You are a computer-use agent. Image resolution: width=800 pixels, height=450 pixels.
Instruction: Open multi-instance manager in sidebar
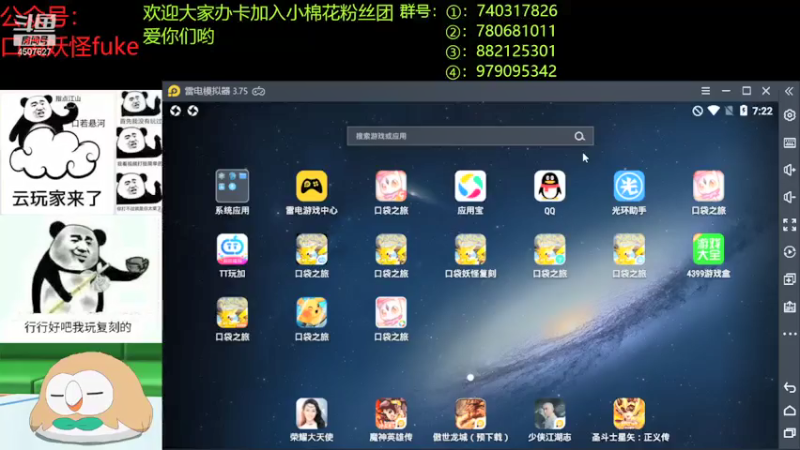tap(789, 279)
